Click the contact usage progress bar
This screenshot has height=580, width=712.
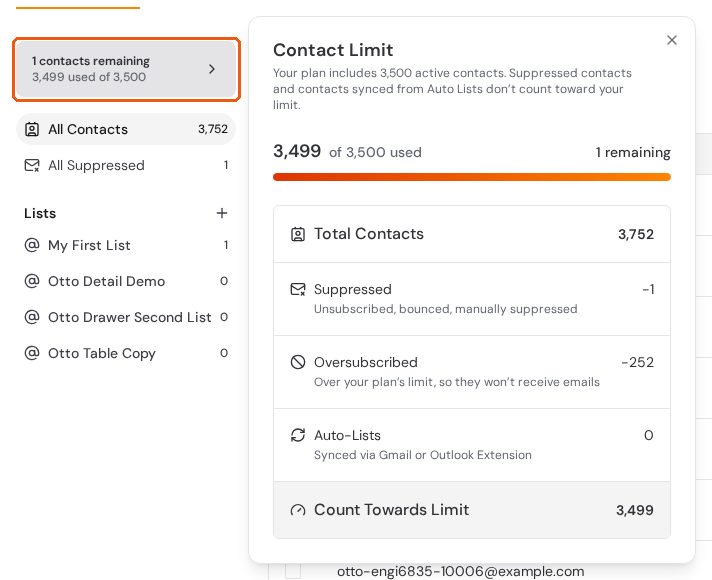point(472,177)
